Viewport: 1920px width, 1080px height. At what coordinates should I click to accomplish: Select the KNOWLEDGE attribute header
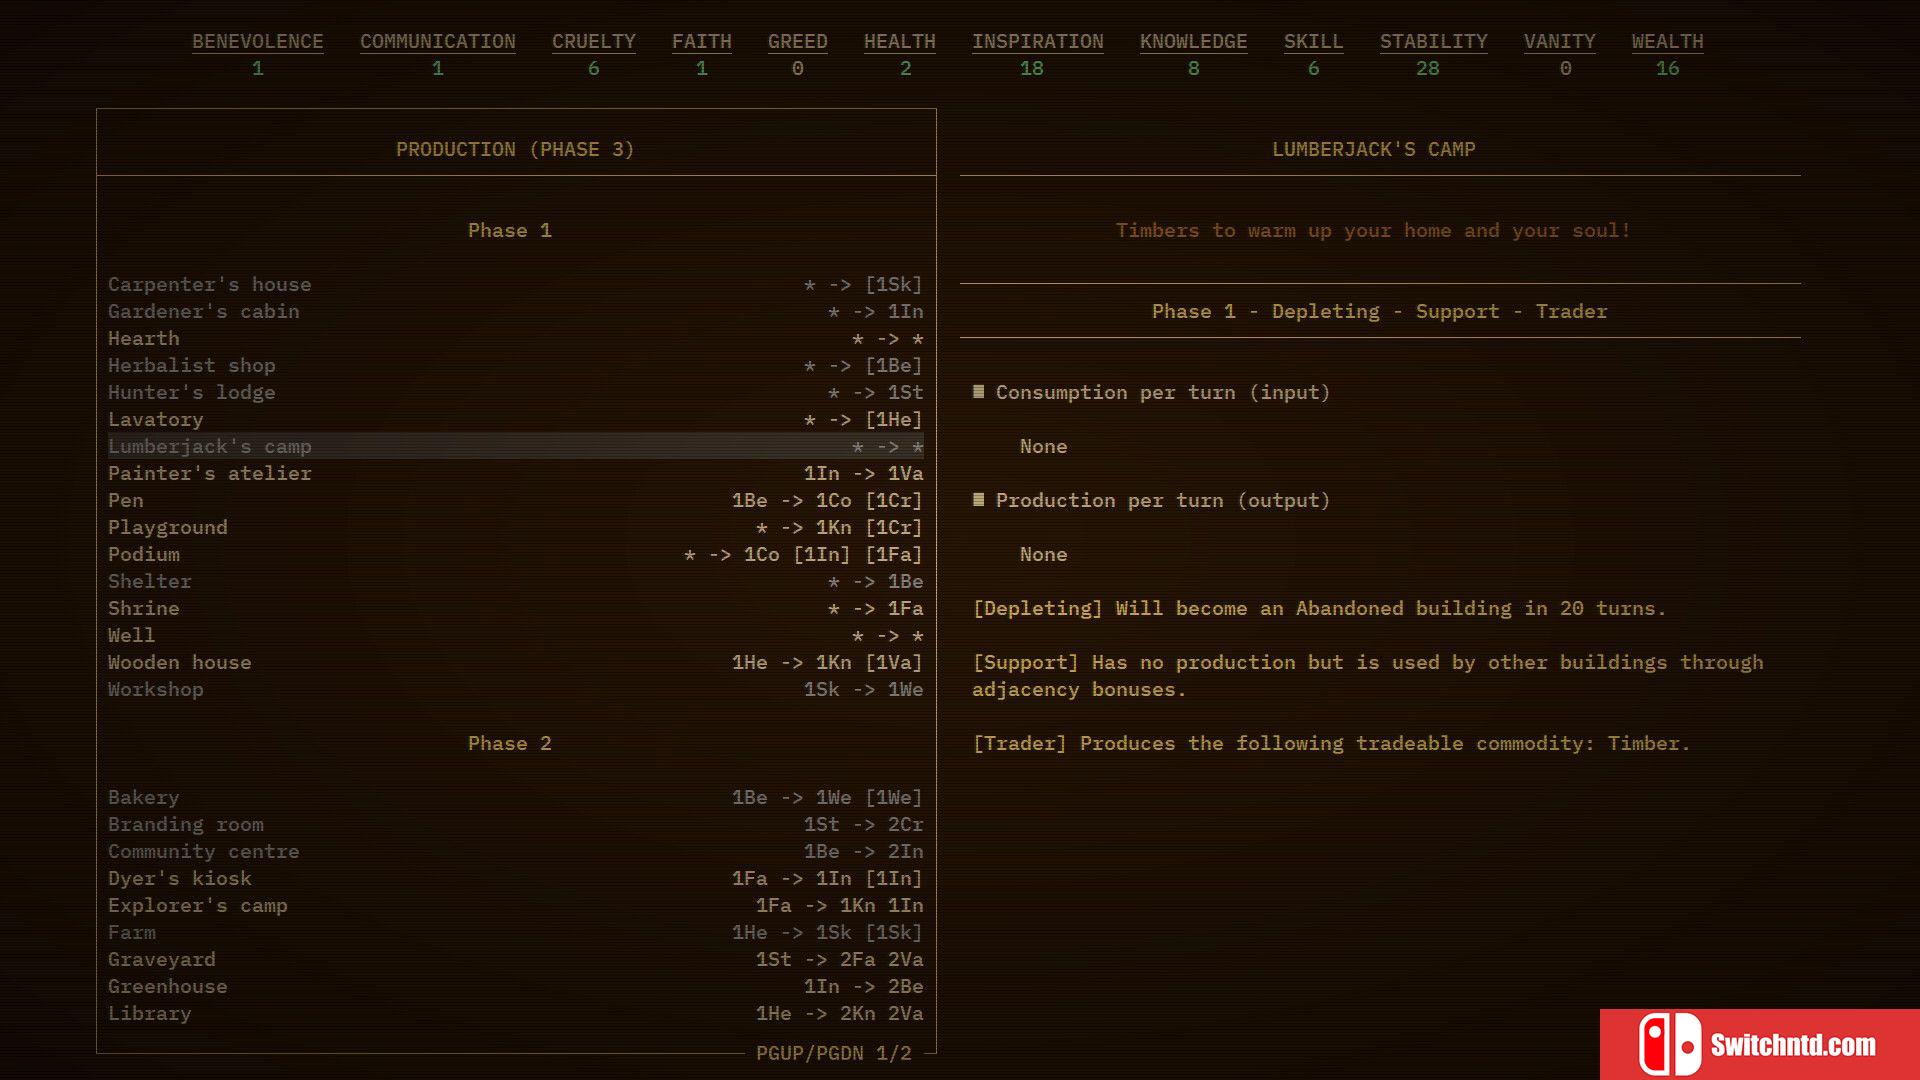[x=1193, y=41]
